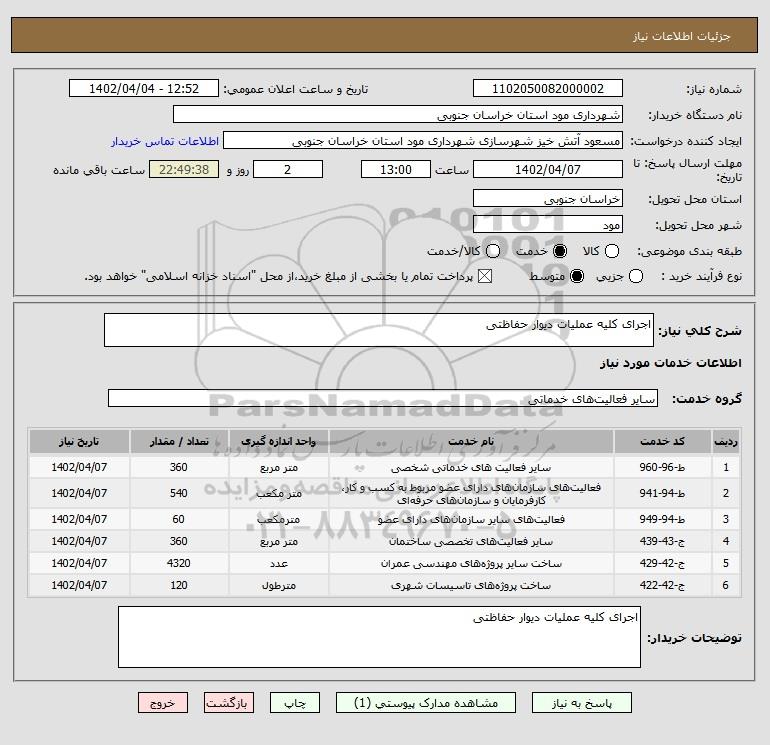Click service code ط-96-960
The width and height of the screenshot is (770, 745).
point(662,467)
